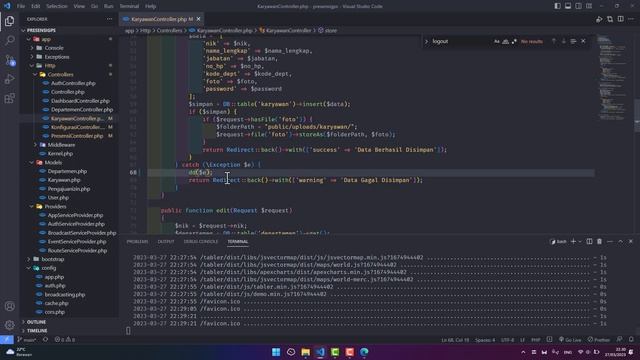
Task: Open AuthController.php in explorer
Action: 73,83
